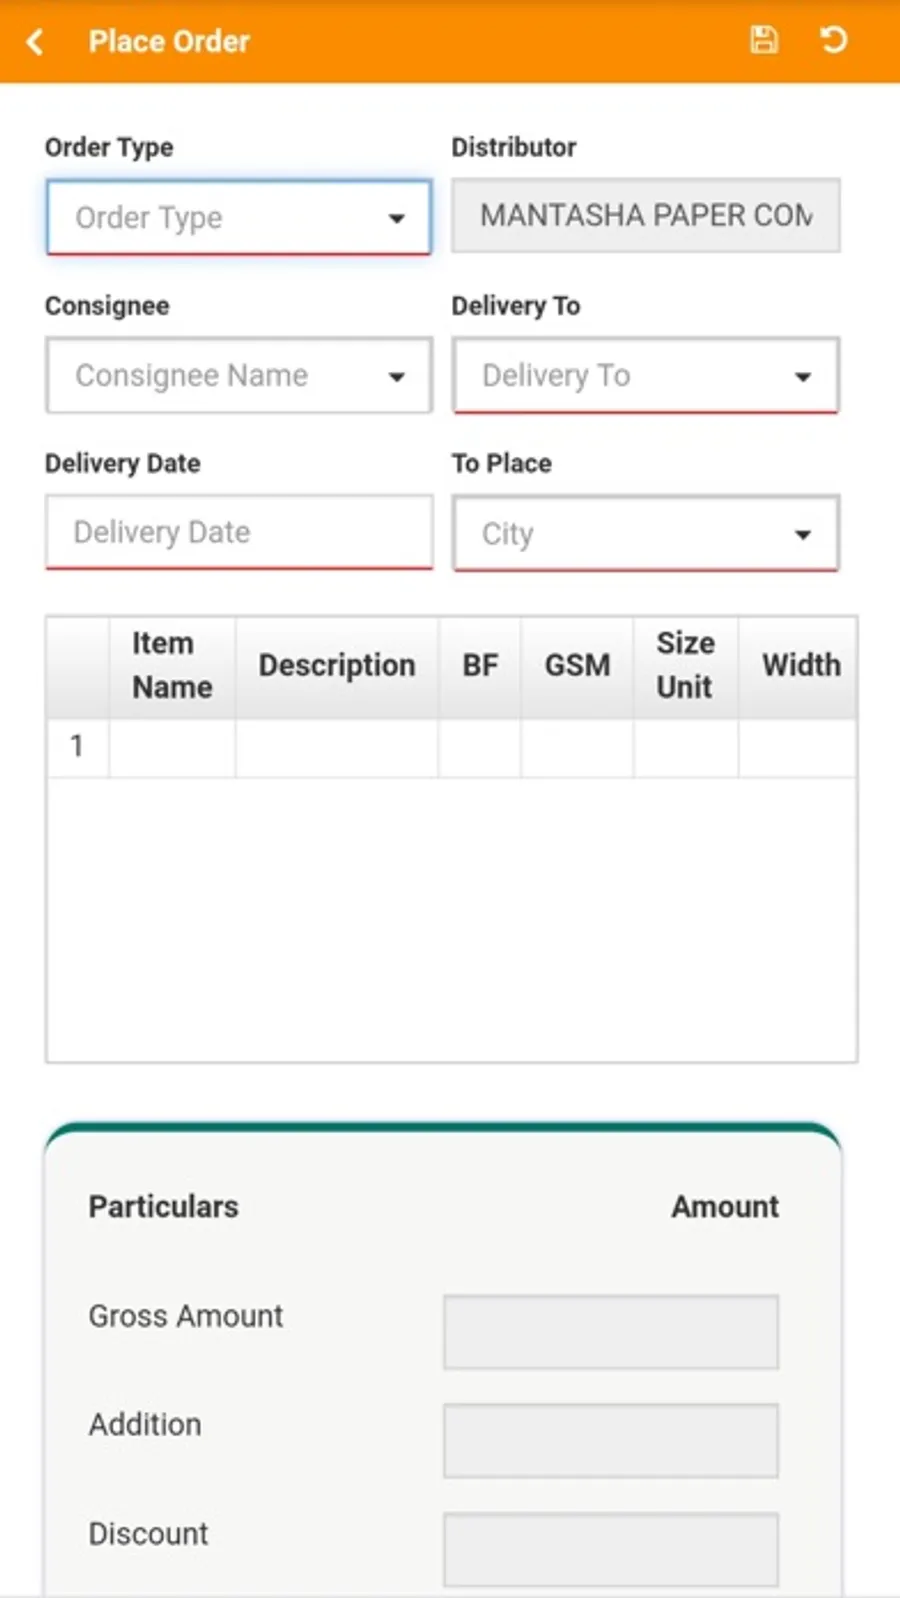Click the Addition amount field
This screenshot has height=1598, width=900.
point(611,1441)
